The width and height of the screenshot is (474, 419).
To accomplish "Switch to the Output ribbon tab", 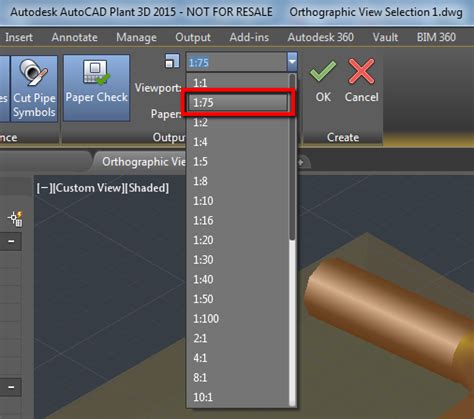I will click(x=193, y=37).
